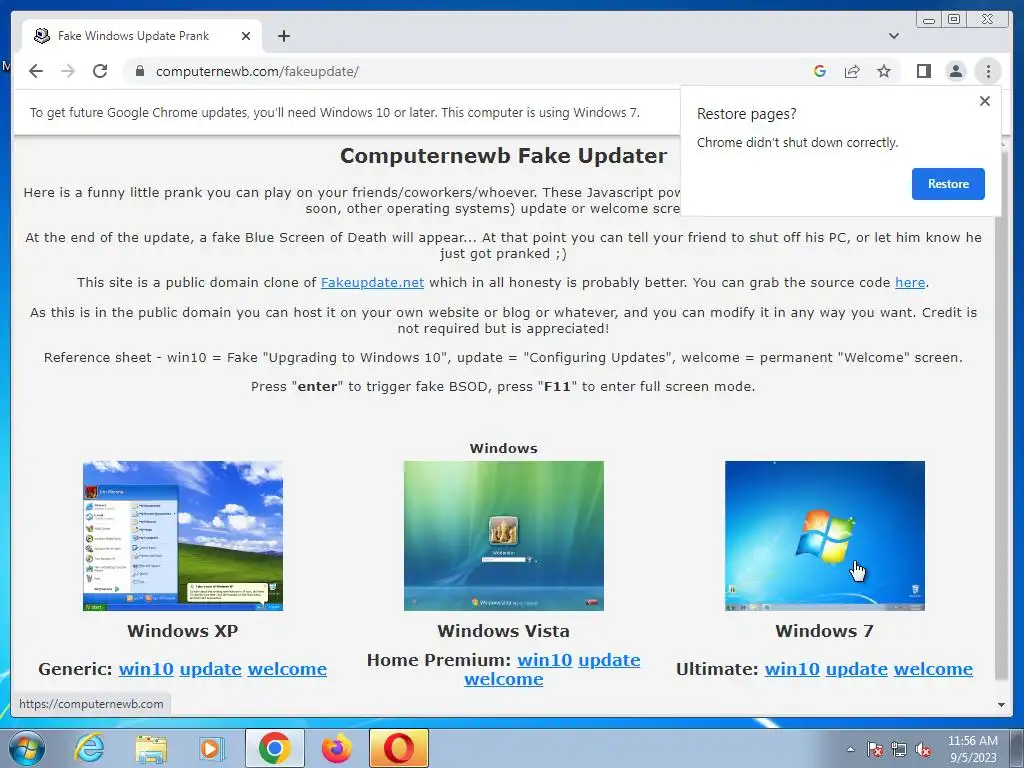
Task: Click the 'Windows Vista' caption text
Action: [x=504, y=631]
